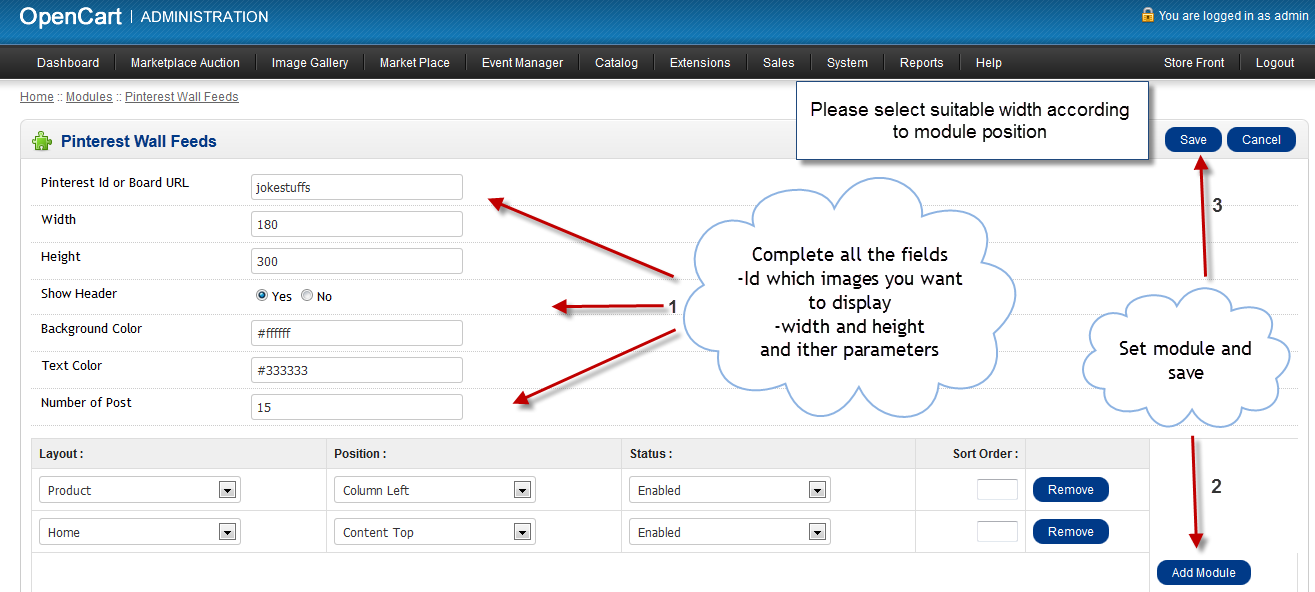The height and width of the screenshot is (592, 1315).
Task: Open the Catalog menu
Action: (616, 63)
